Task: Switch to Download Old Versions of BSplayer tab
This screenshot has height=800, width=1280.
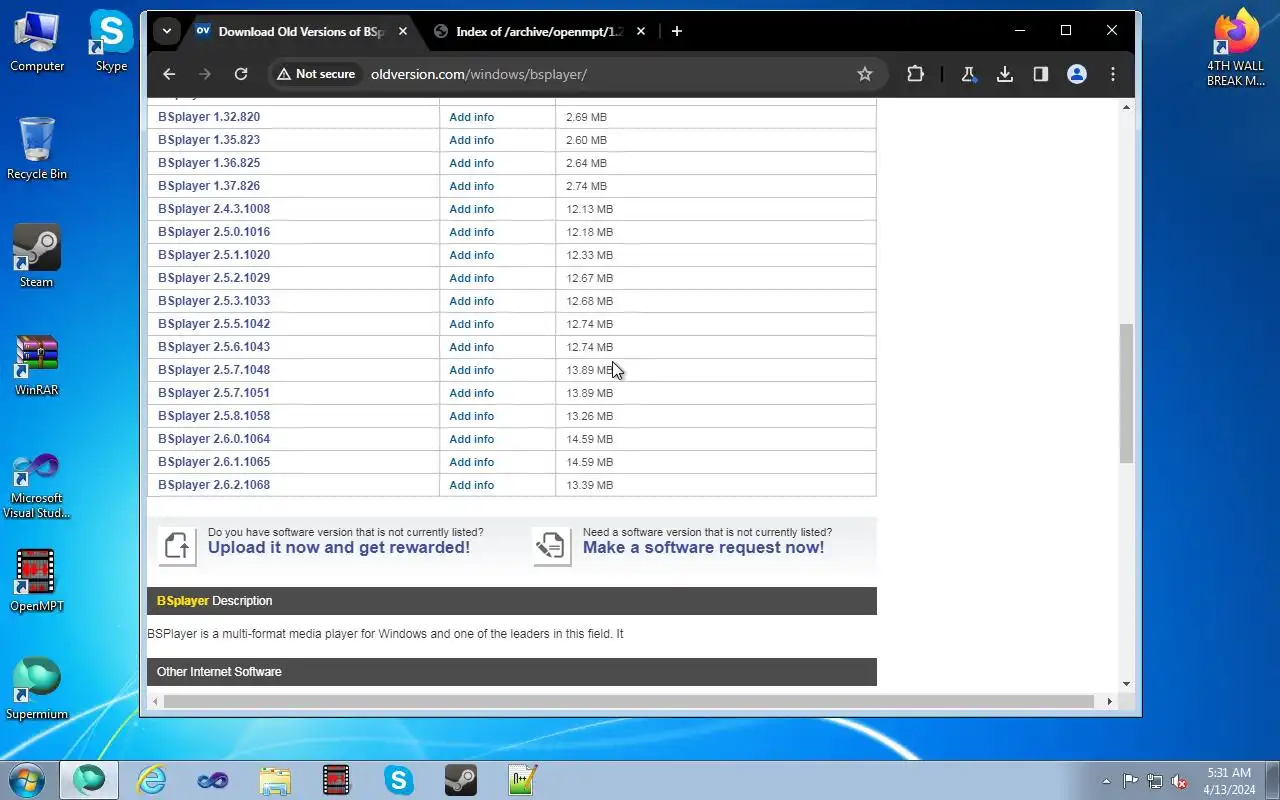Action: coord(302,31)
